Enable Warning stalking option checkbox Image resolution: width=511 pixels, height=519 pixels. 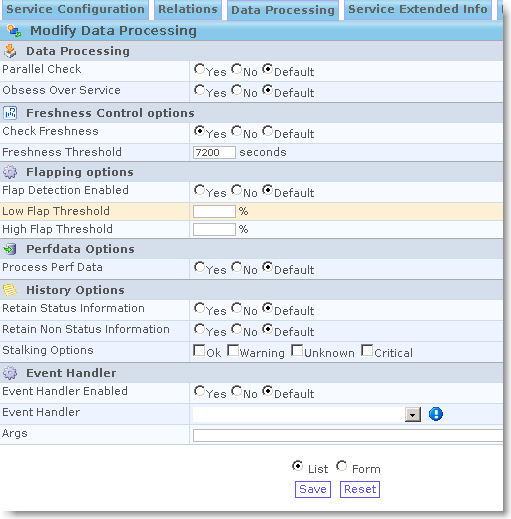pyautogui.click(x=233, y=350)
